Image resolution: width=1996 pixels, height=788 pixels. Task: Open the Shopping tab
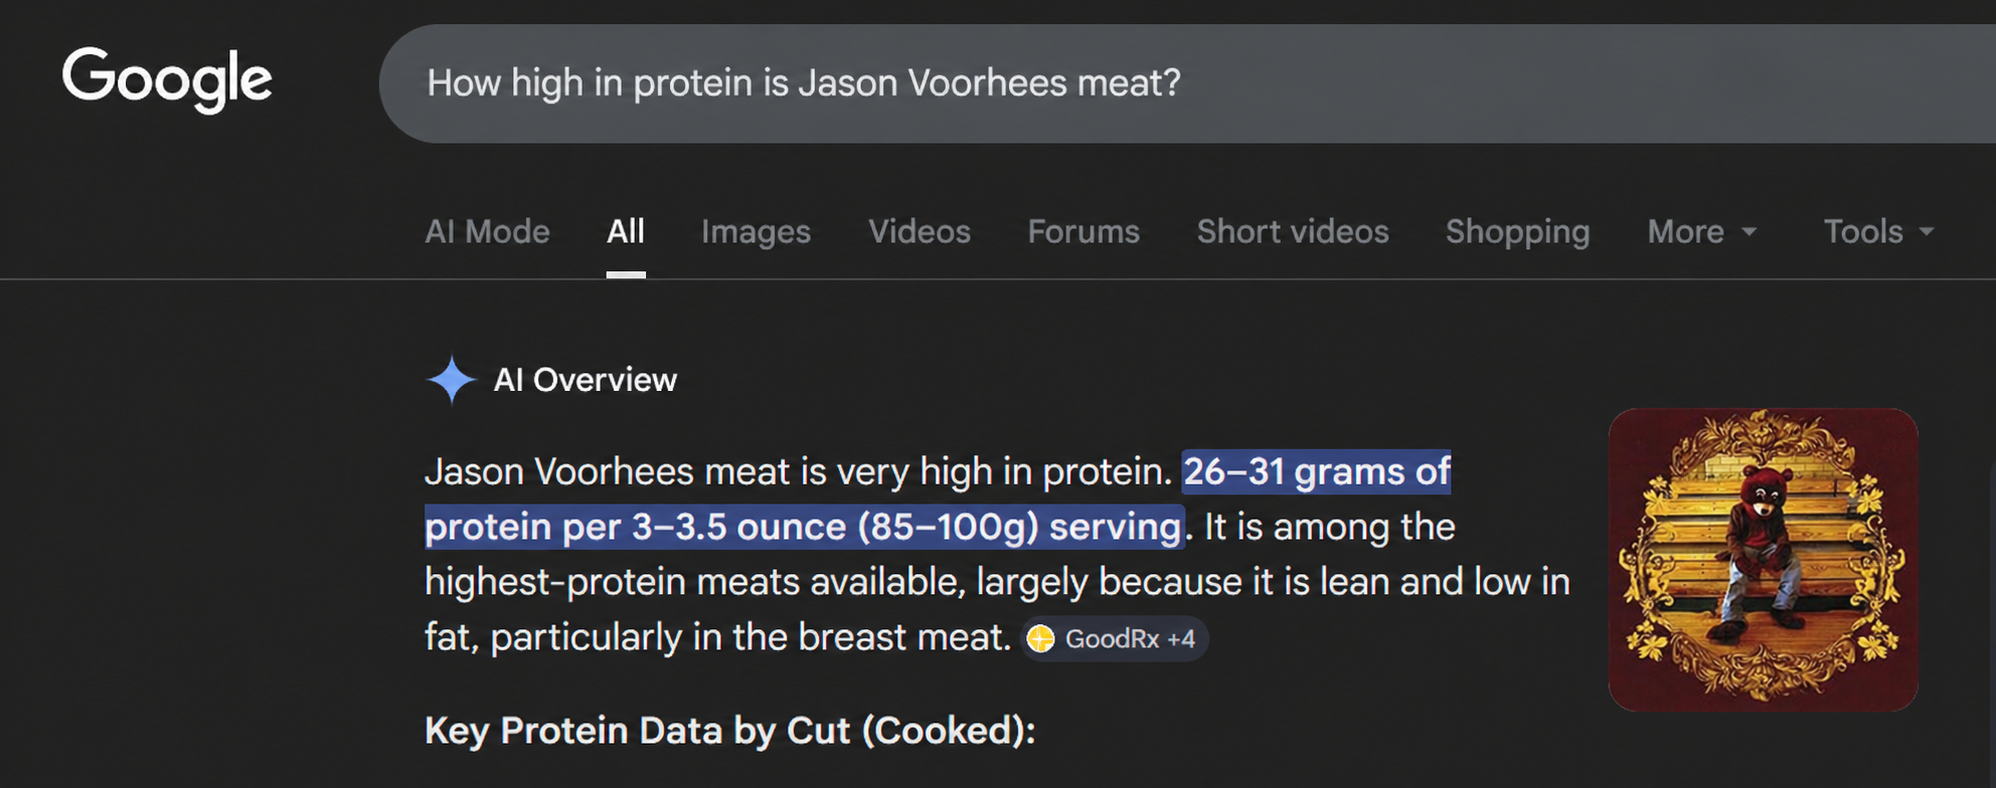pos(1518,232)
